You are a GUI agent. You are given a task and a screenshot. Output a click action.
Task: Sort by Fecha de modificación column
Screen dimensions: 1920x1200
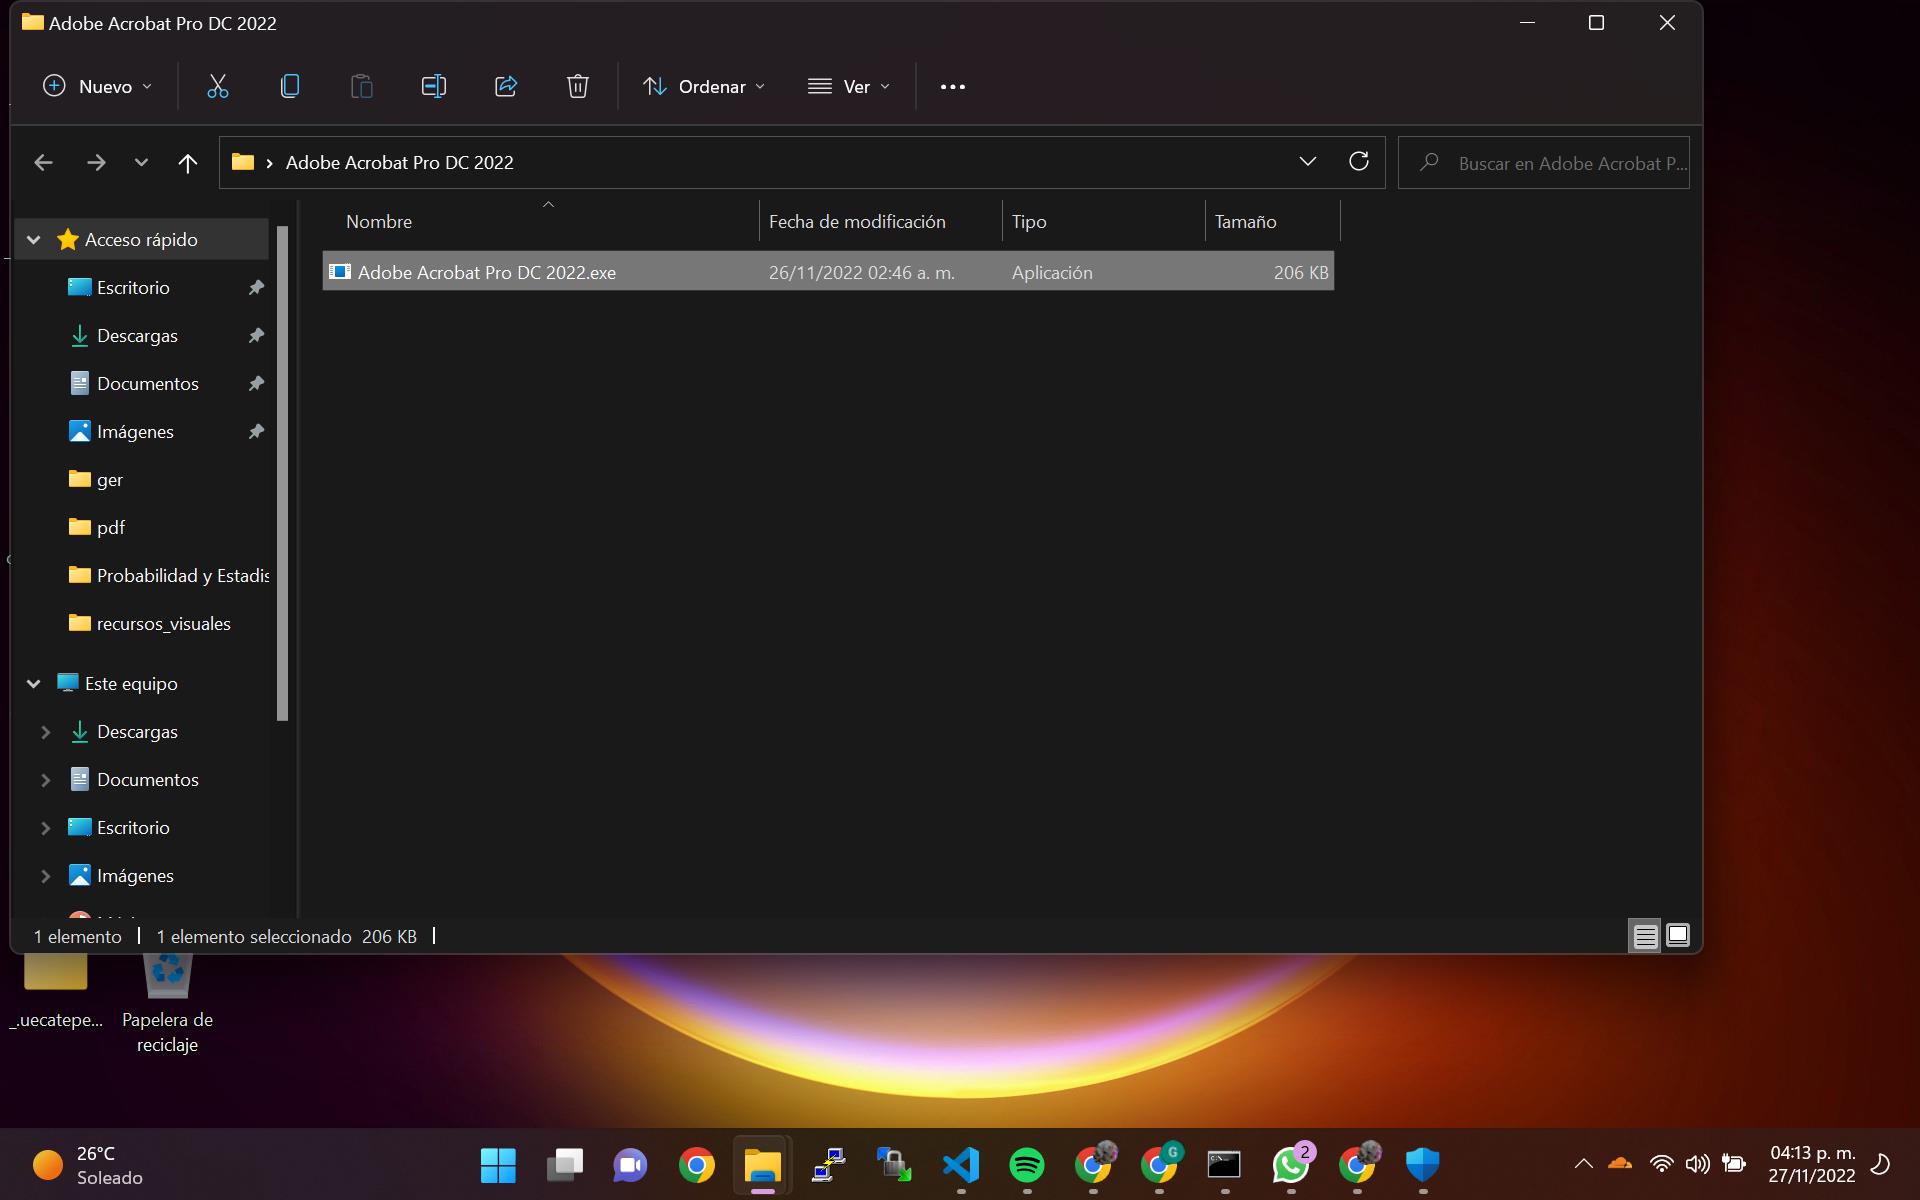(857, 222)
